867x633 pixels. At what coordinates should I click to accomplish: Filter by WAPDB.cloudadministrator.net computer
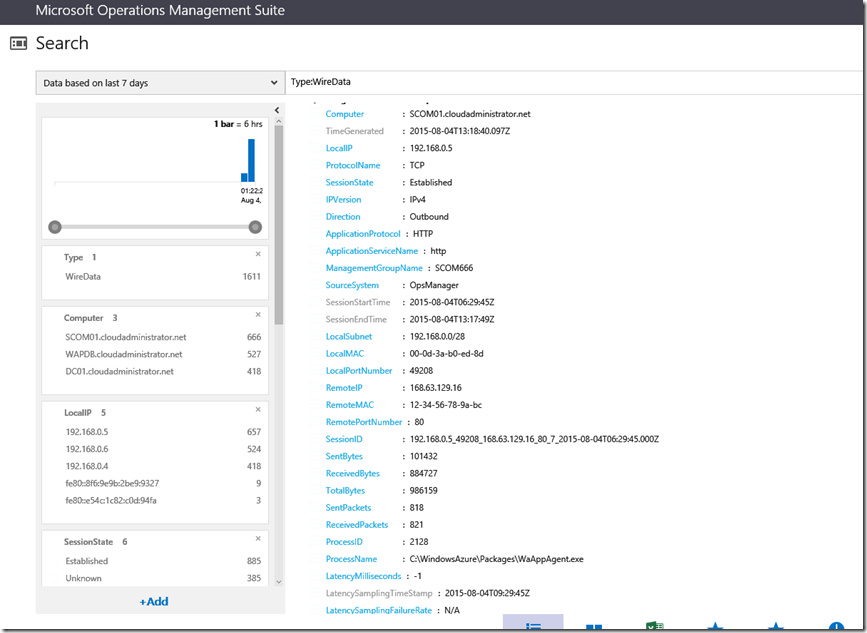coord(124,354)
